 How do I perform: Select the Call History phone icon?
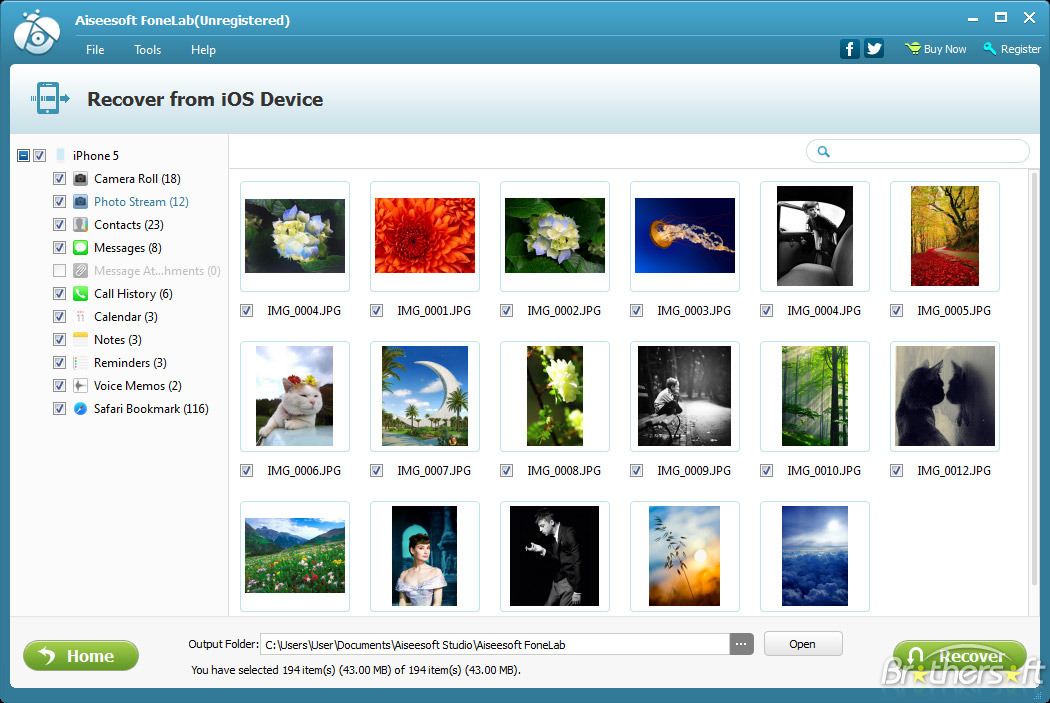click(81, 294)
